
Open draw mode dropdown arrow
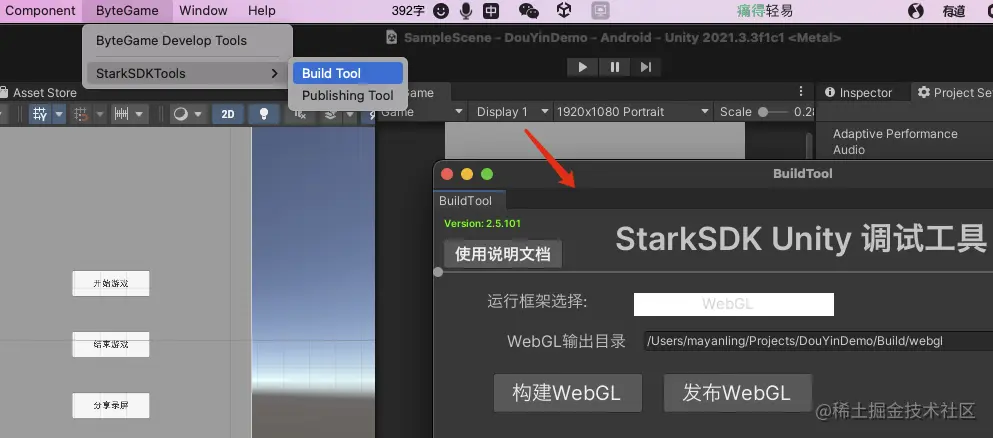coord(198,114)
